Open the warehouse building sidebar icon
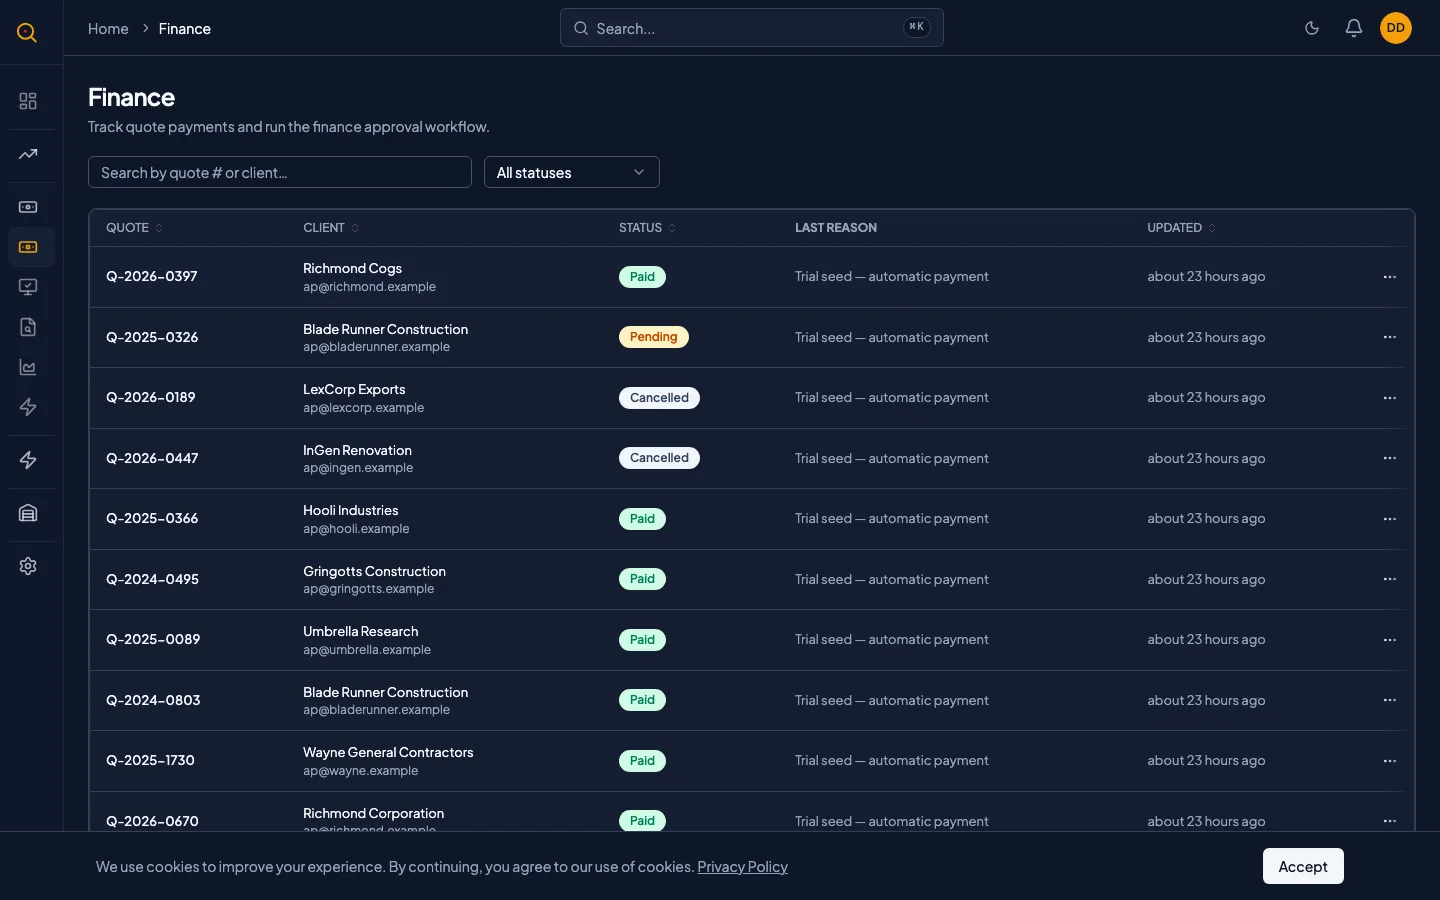Viewport: 1440px width, 900px height. 28,513
